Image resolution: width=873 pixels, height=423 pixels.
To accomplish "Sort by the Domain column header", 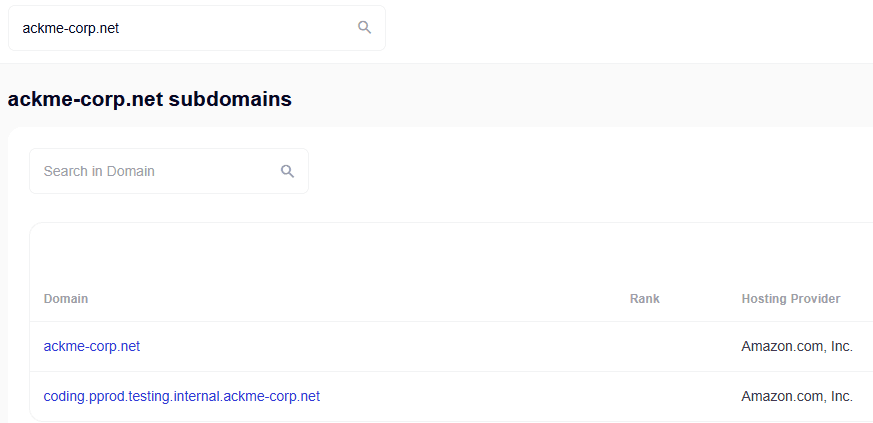I will pos(66,299).
